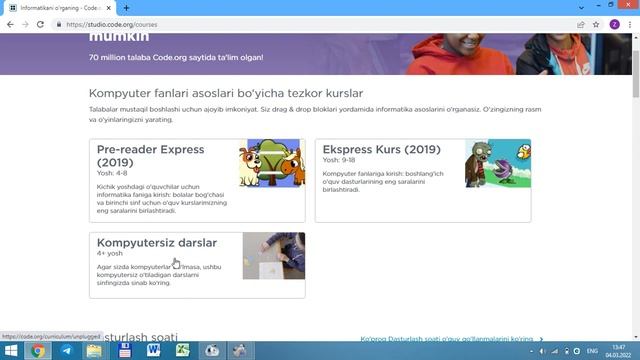Click the text Yosh: 9-18
This screenshot has height=360, width=640.
[339, 160]
